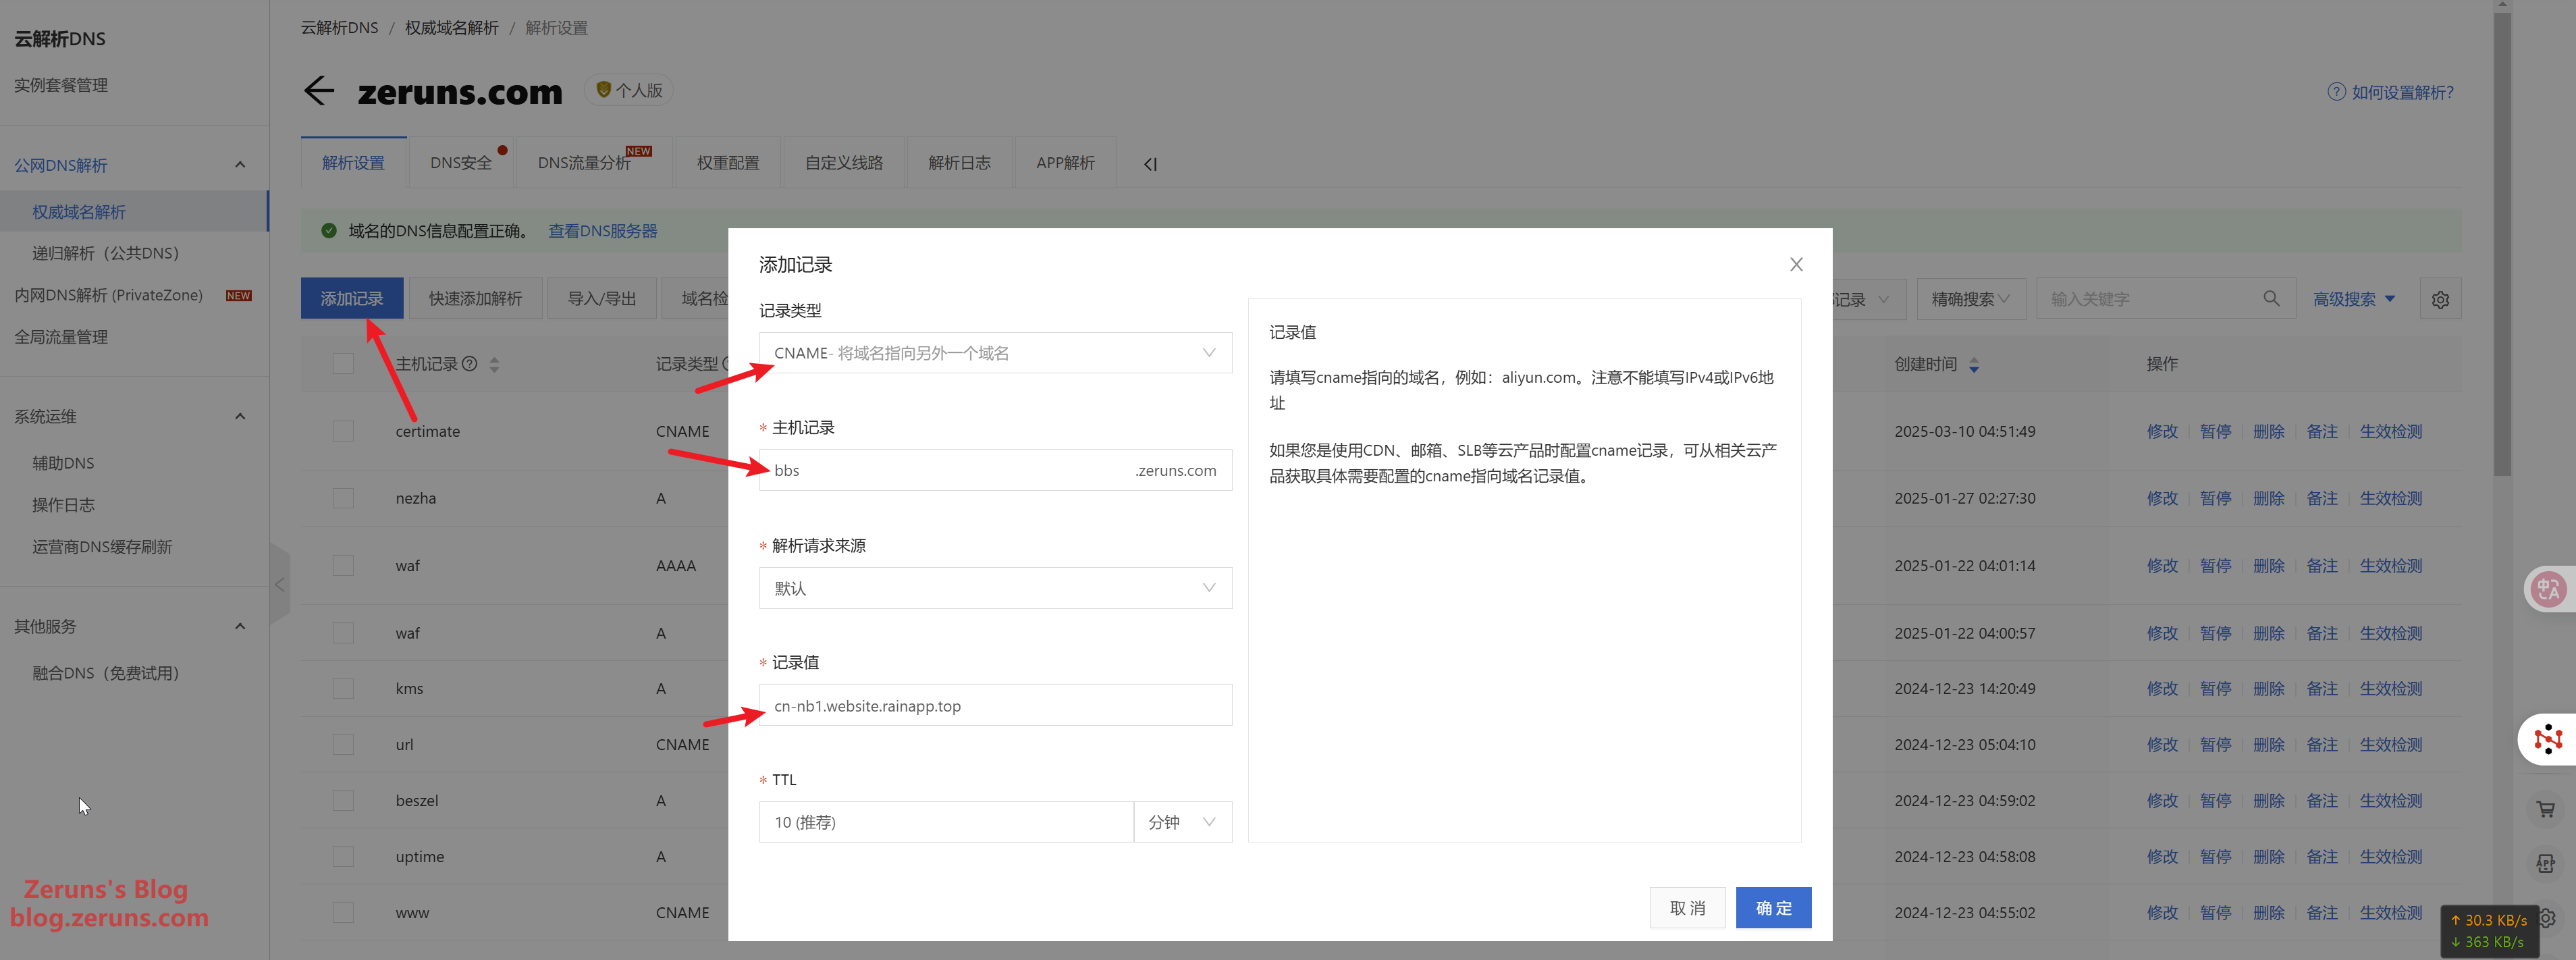Open 操作日志 in sidebar
Viewport: 2576px width, 960px height.
[x=63, y=505]
